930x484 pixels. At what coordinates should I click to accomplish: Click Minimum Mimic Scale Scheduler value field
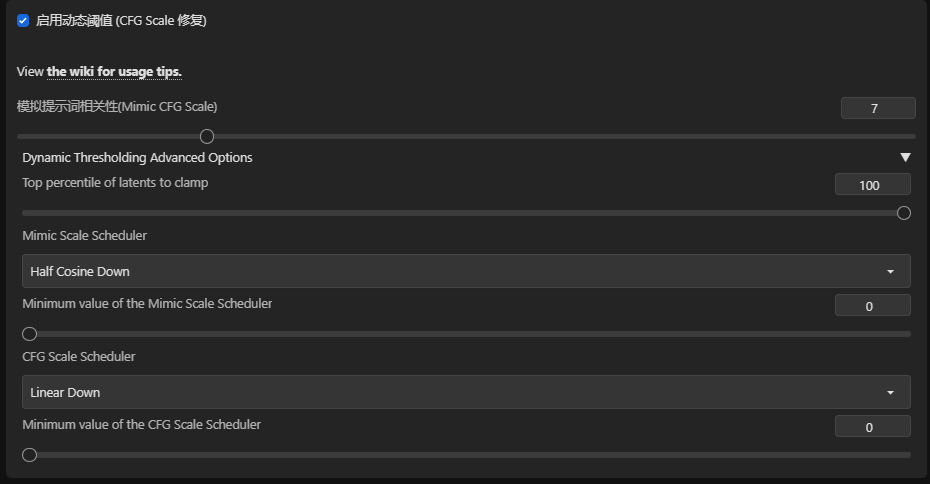point(872,305)
